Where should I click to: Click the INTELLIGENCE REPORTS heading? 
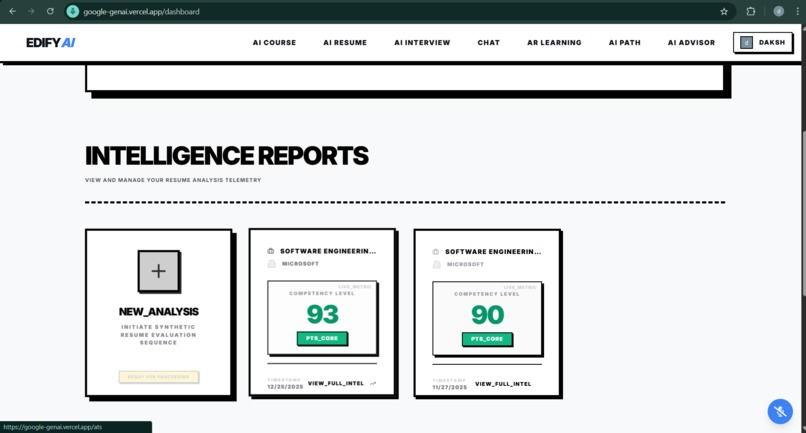coord(227,156)
